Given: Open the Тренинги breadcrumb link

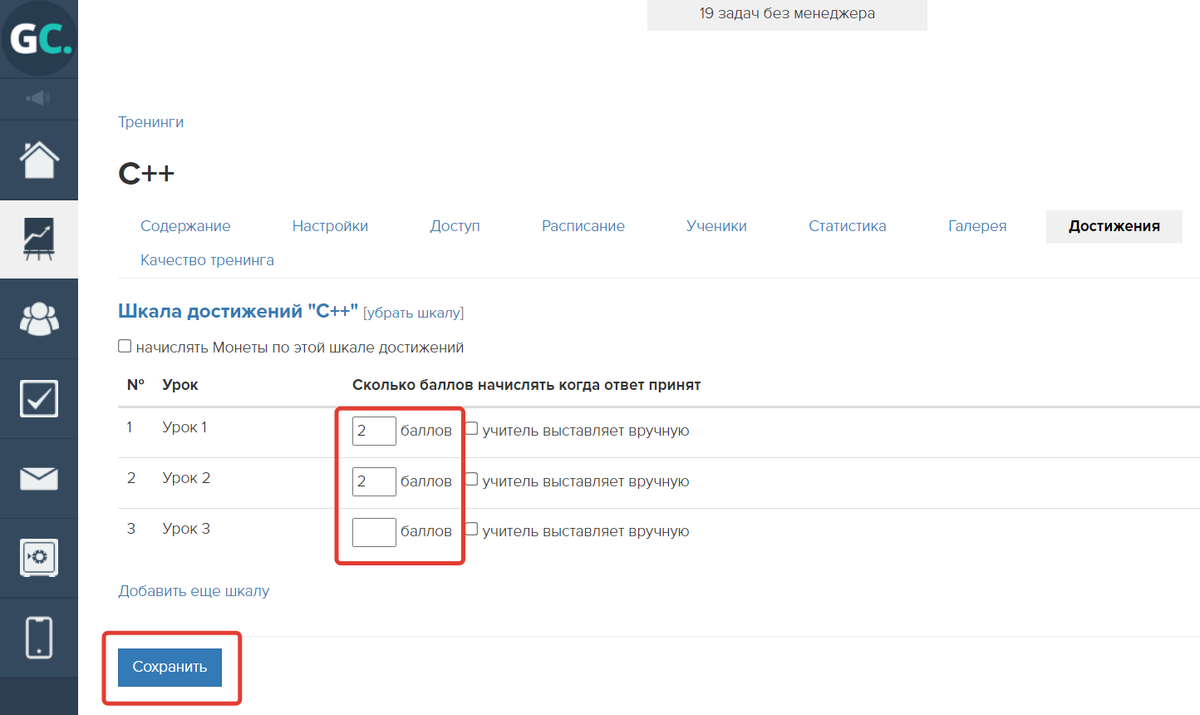Looking at the screenshot, I should pos(151,122).
